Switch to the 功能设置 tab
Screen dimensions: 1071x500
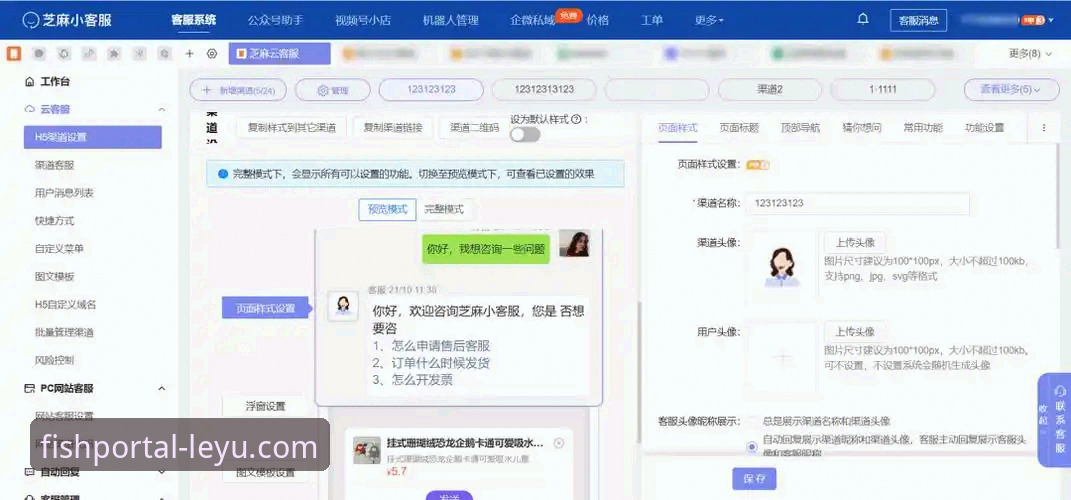pos(984,128)
